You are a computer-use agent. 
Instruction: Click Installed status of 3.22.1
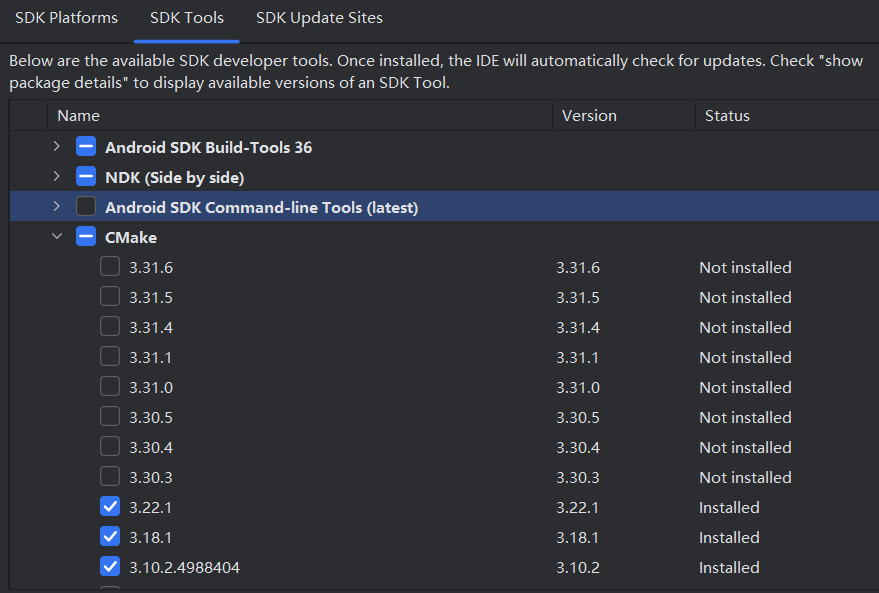[729, 508]
